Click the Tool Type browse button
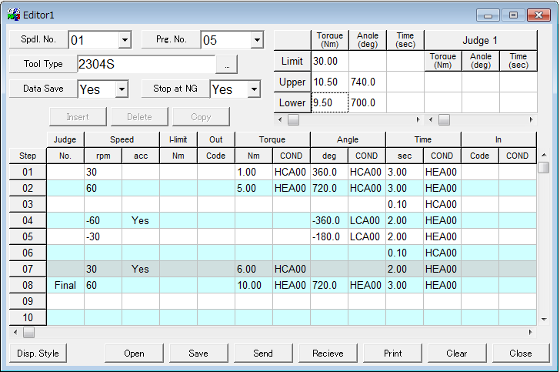This screenshot has height=372, width=560. point(227,65)
